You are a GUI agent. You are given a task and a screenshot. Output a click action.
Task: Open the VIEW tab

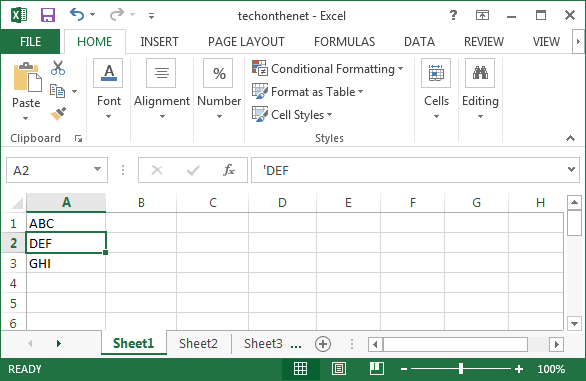coord(546,42)
